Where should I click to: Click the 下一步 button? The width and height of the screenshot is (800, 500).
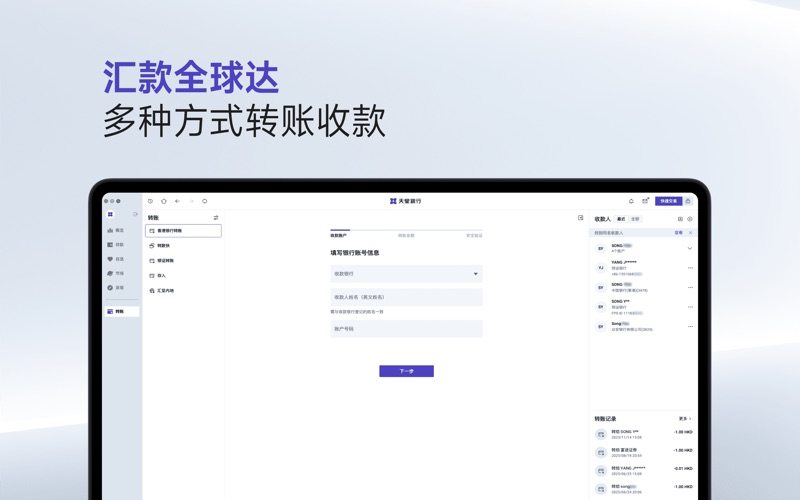pyautogui.click(x=406, y=371)
